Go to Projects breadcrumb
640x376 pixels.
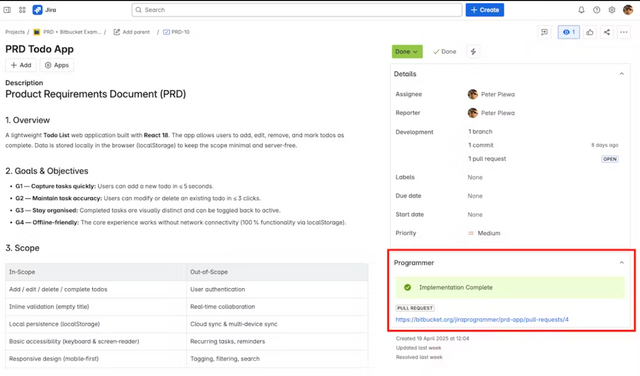click(x=15, y=32)
